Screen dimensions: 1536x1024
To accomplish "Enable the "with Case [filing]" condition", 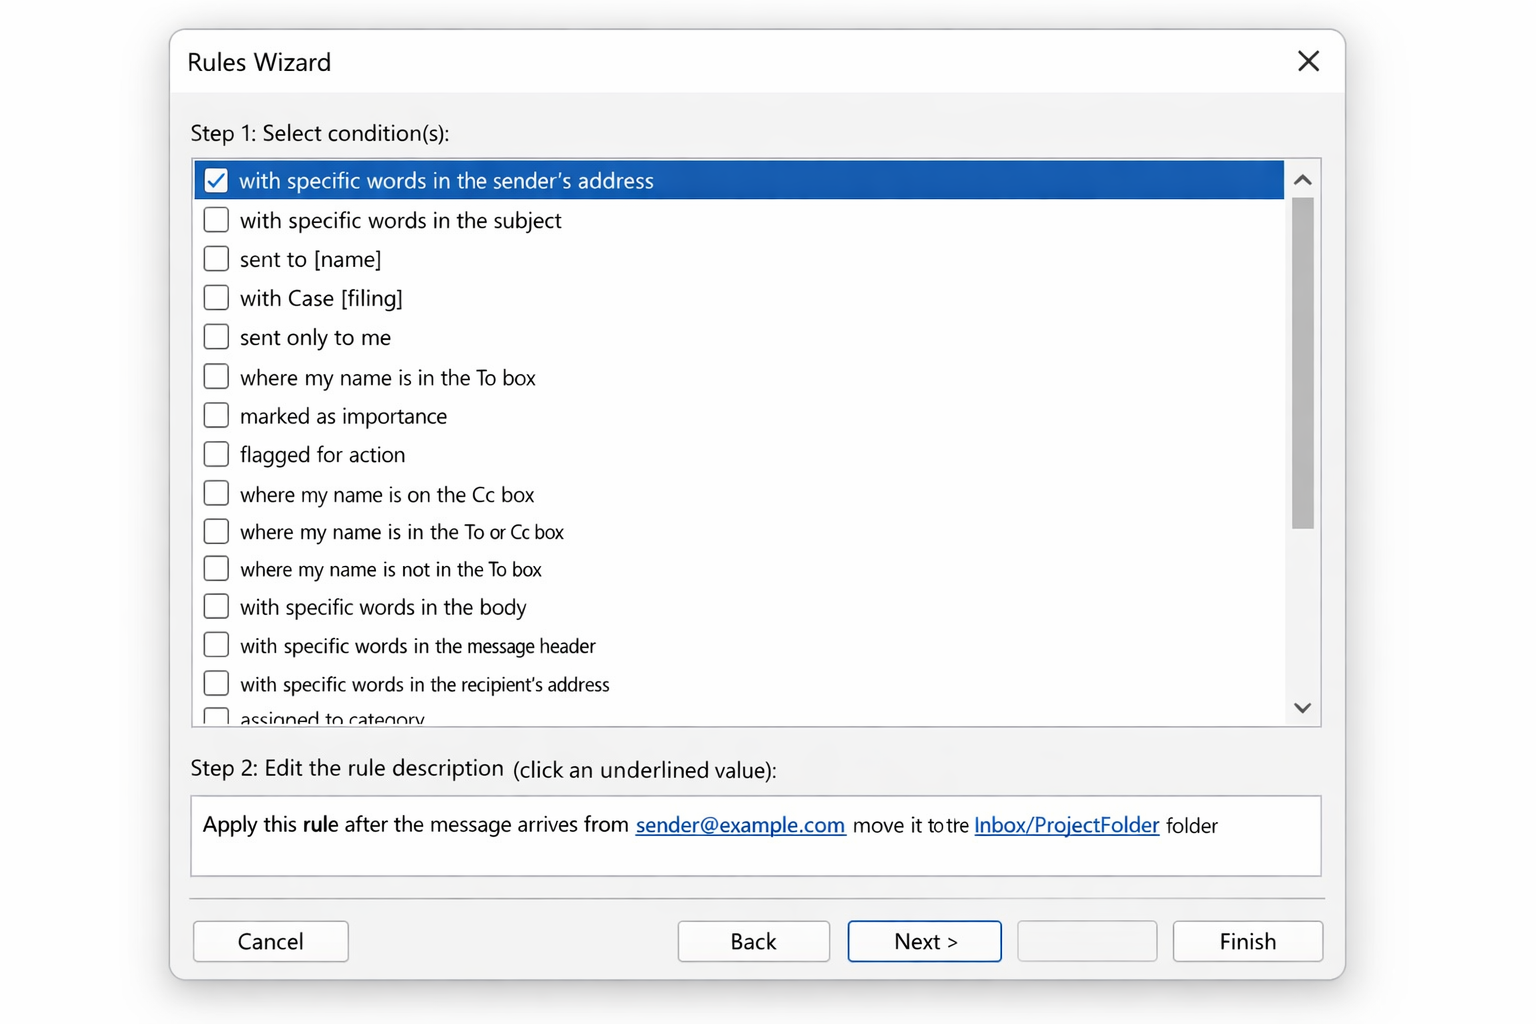I will pyautogui.click(x=215, y=297).
